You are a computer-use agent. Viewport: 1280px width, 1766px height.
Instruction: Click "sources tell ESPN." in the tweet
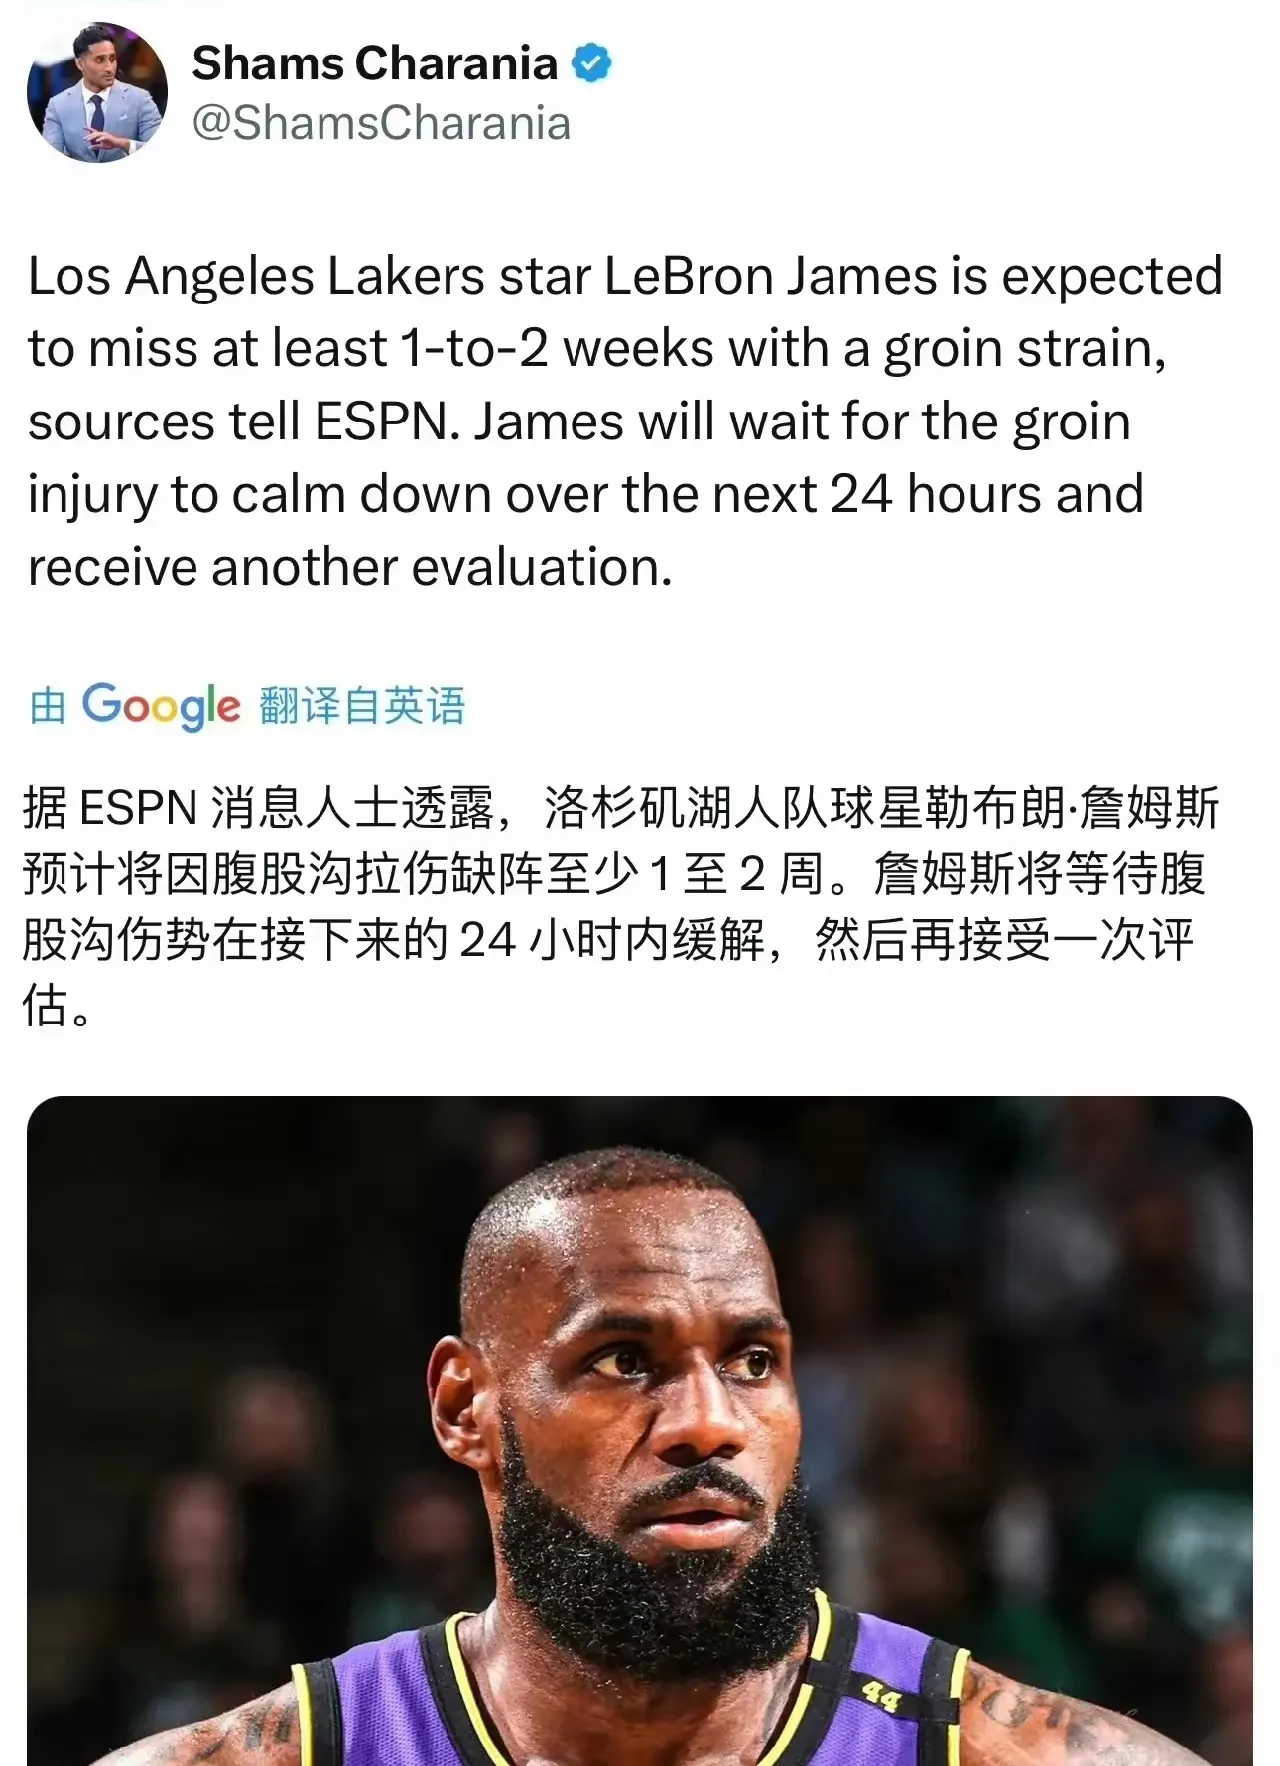pos(244,422)
